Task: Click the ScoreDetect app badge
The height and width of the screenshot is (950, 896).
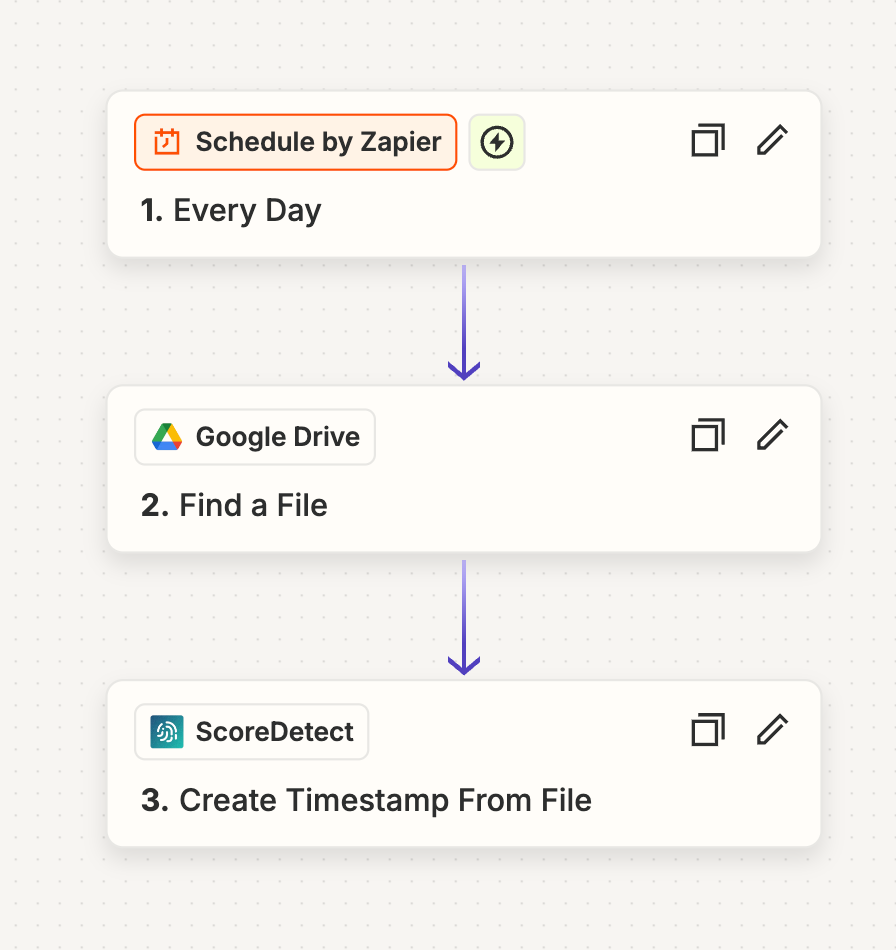Action: [x=251, y=732]
